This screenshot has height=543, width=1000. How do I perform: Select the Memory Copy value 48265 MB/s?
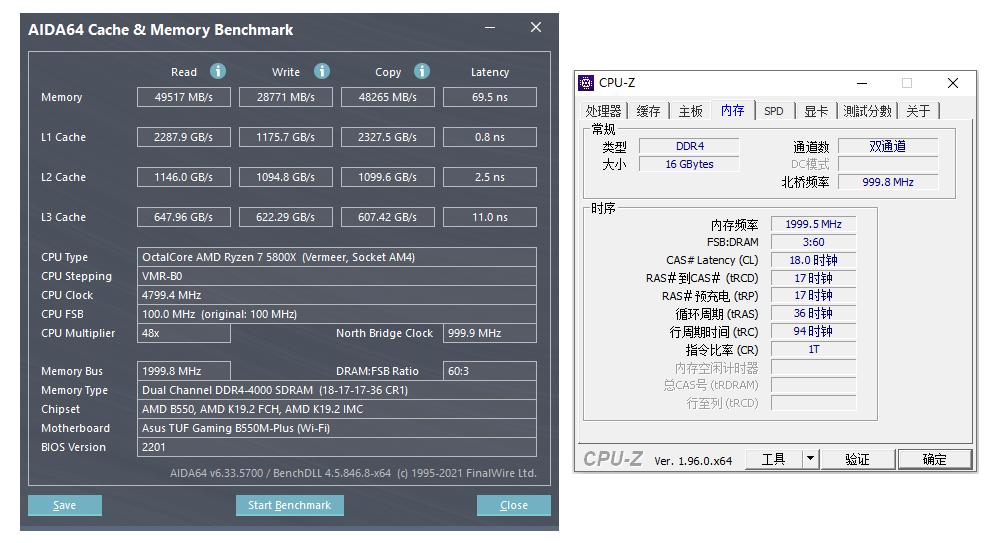tap(388, 97)
